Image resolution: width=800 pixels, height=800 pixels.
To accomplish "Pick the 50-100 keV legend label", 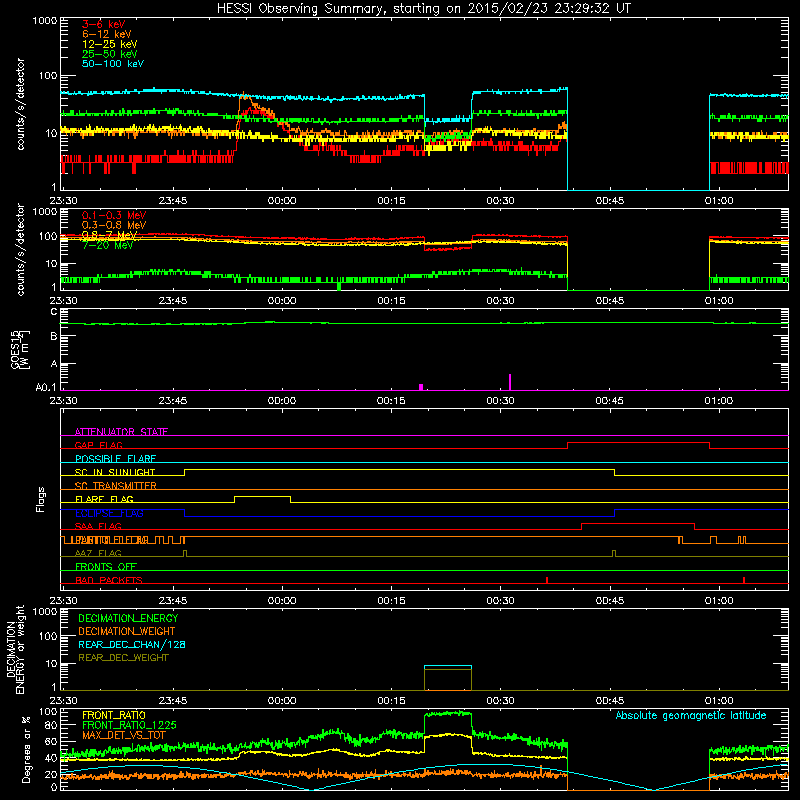I will pyautogui.click(x=113, y=64).
